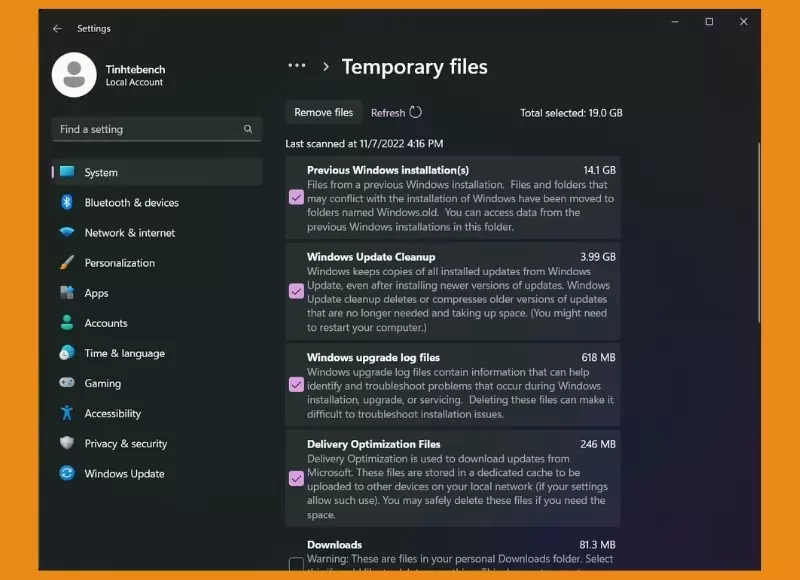Screen dimensions: 800x580
Task: Check the Downloads checkbox
Action: point(296,564)
